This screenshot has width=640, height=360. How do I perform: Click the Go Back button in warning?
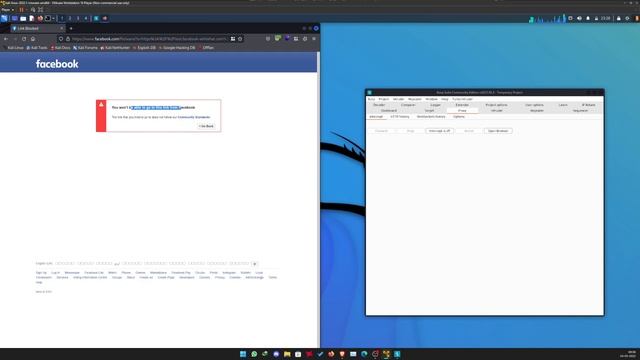(206, 126)
